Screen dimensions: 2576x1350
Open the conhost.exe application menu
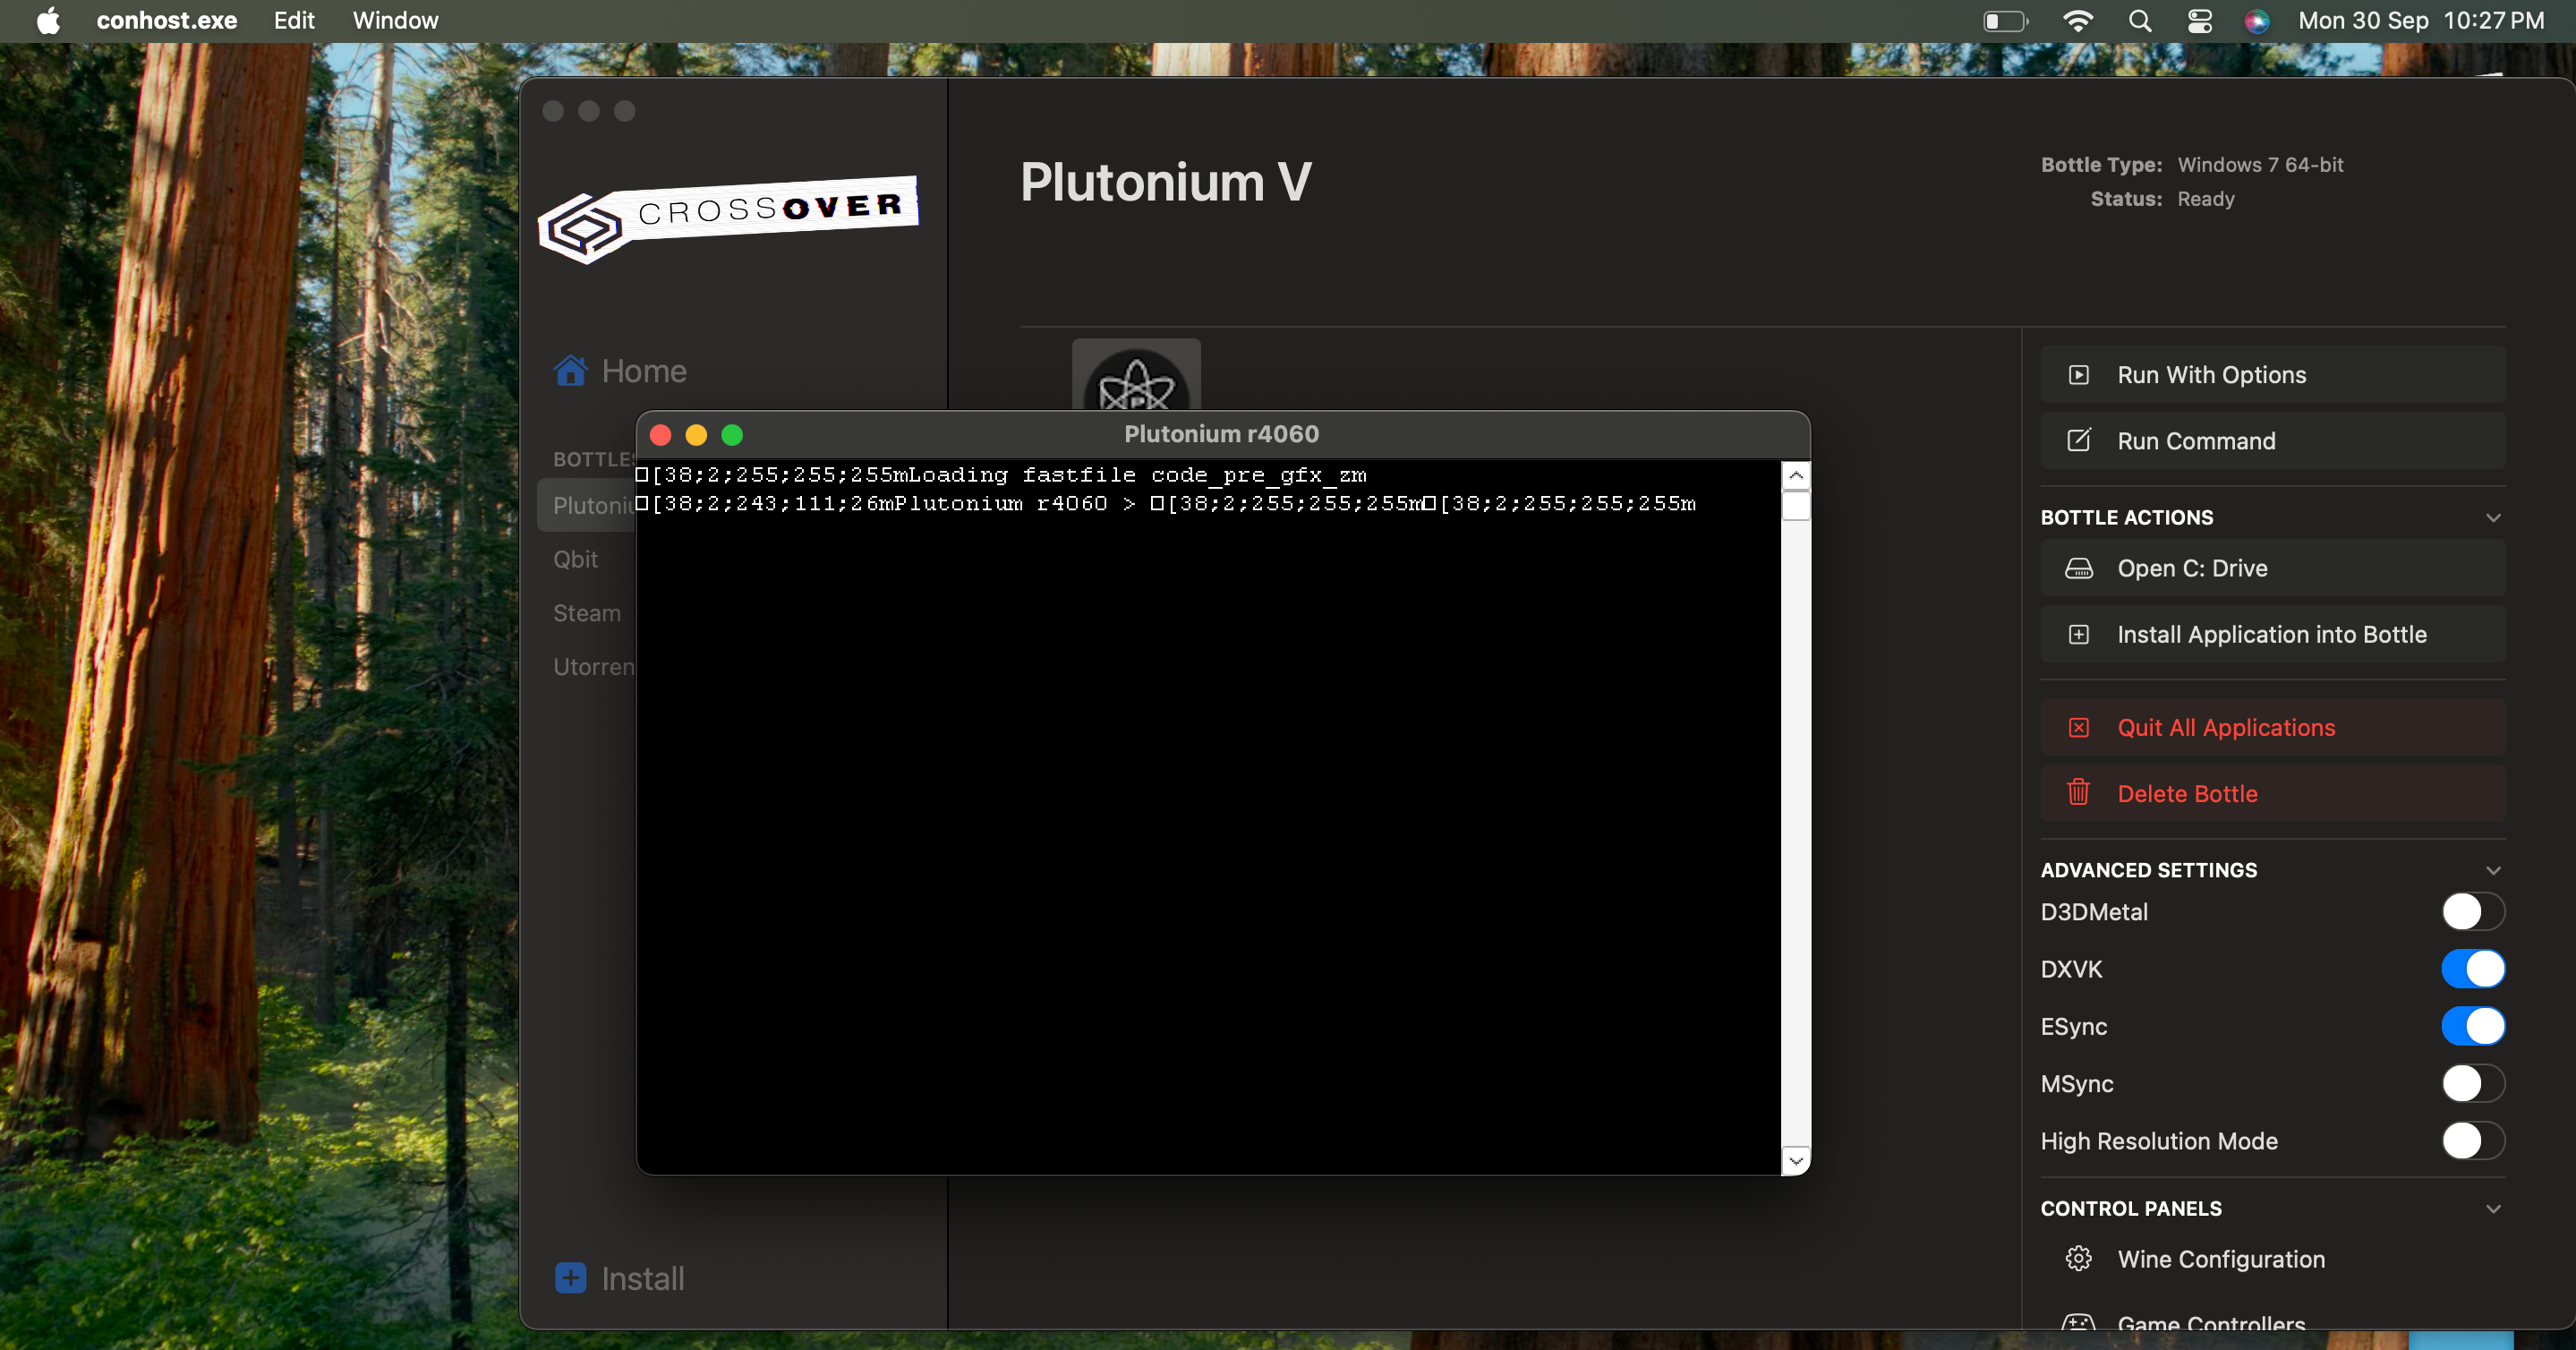(x=166, y=20)
